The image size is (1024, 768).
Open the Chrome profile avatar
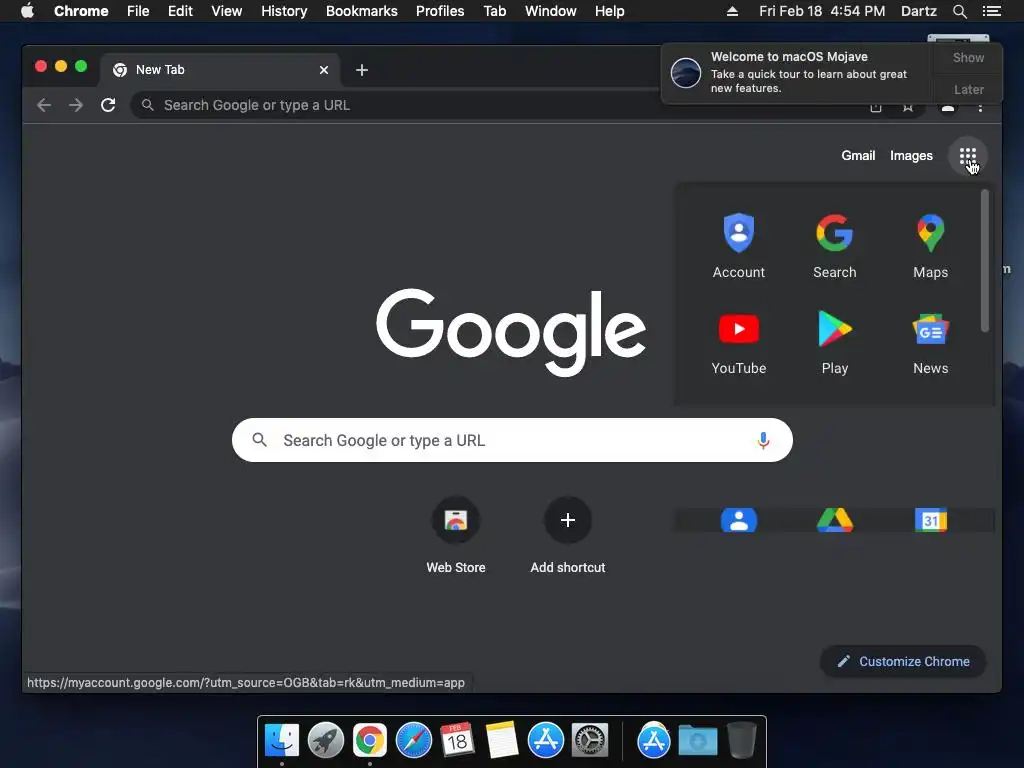coord(948,108)
